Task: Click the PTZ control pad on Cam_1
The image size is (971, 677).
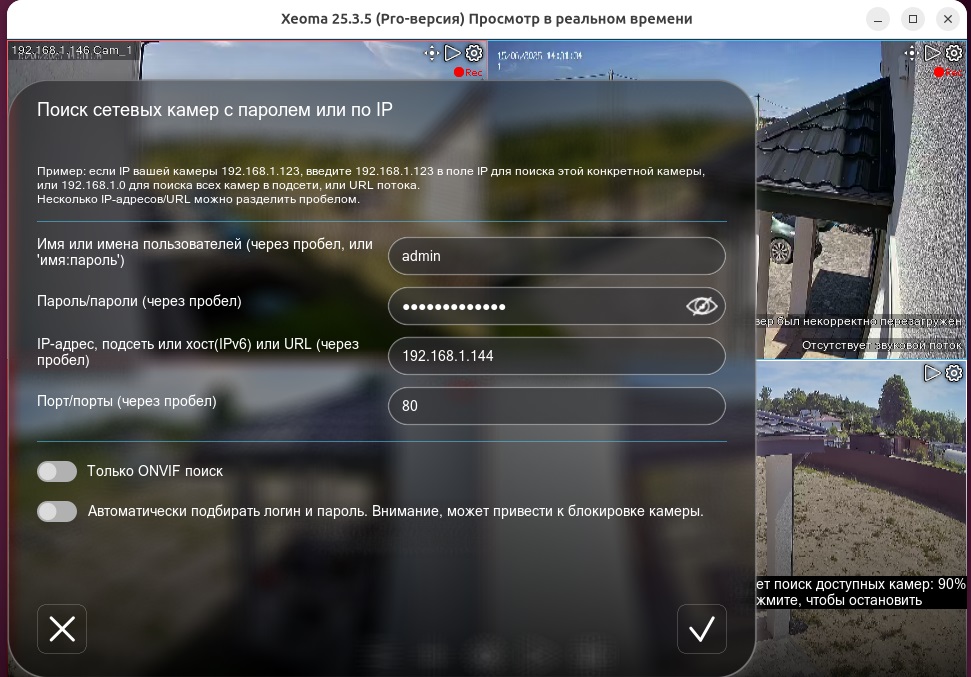Action: (432, 53)
